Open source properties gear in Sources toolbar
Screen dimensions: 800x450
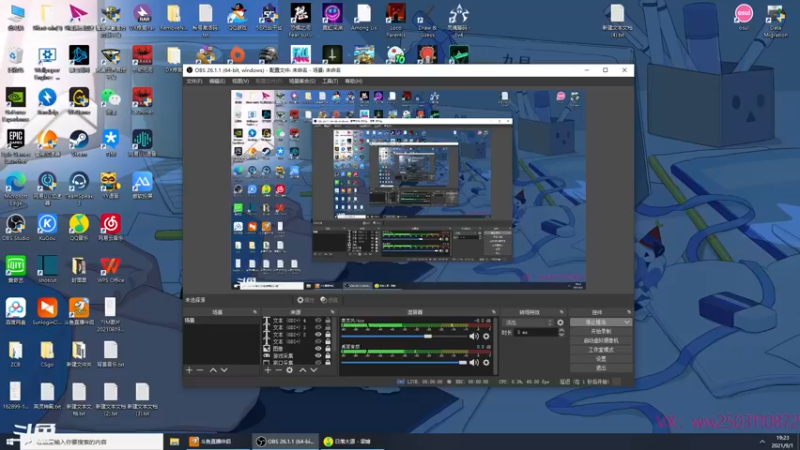(x=289, y=370)
